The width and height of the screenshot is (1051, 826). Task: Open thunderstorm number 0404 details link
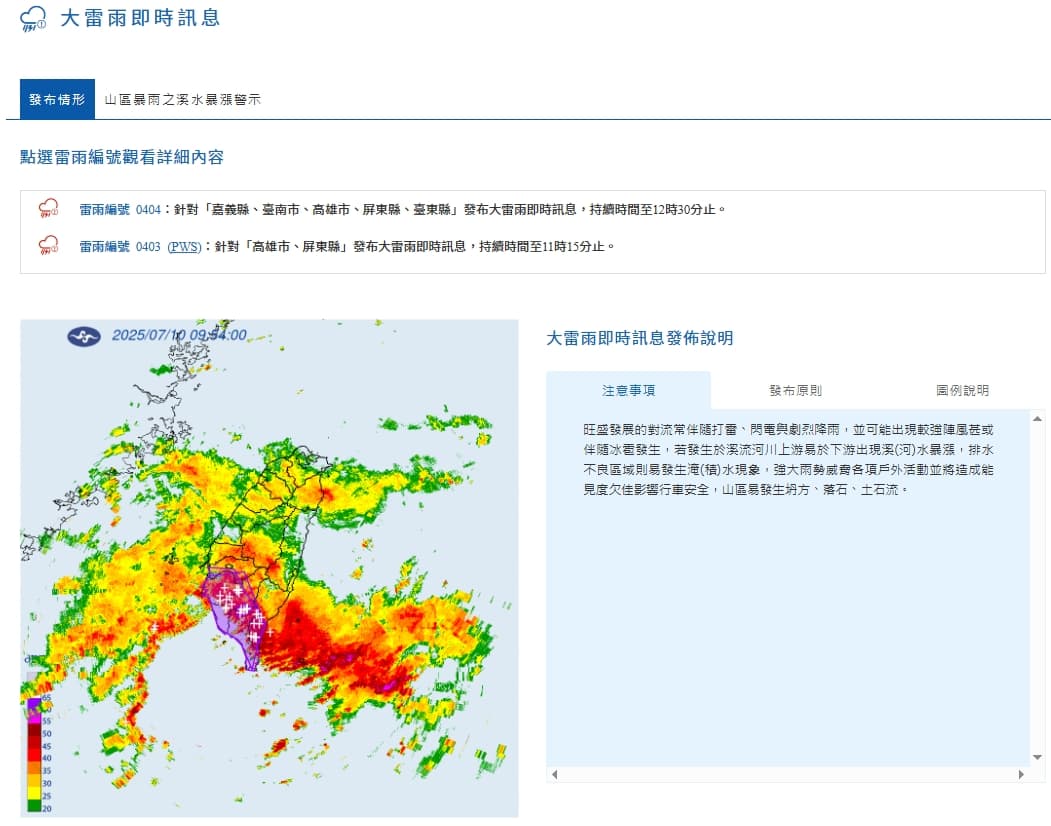click(120, 210)
